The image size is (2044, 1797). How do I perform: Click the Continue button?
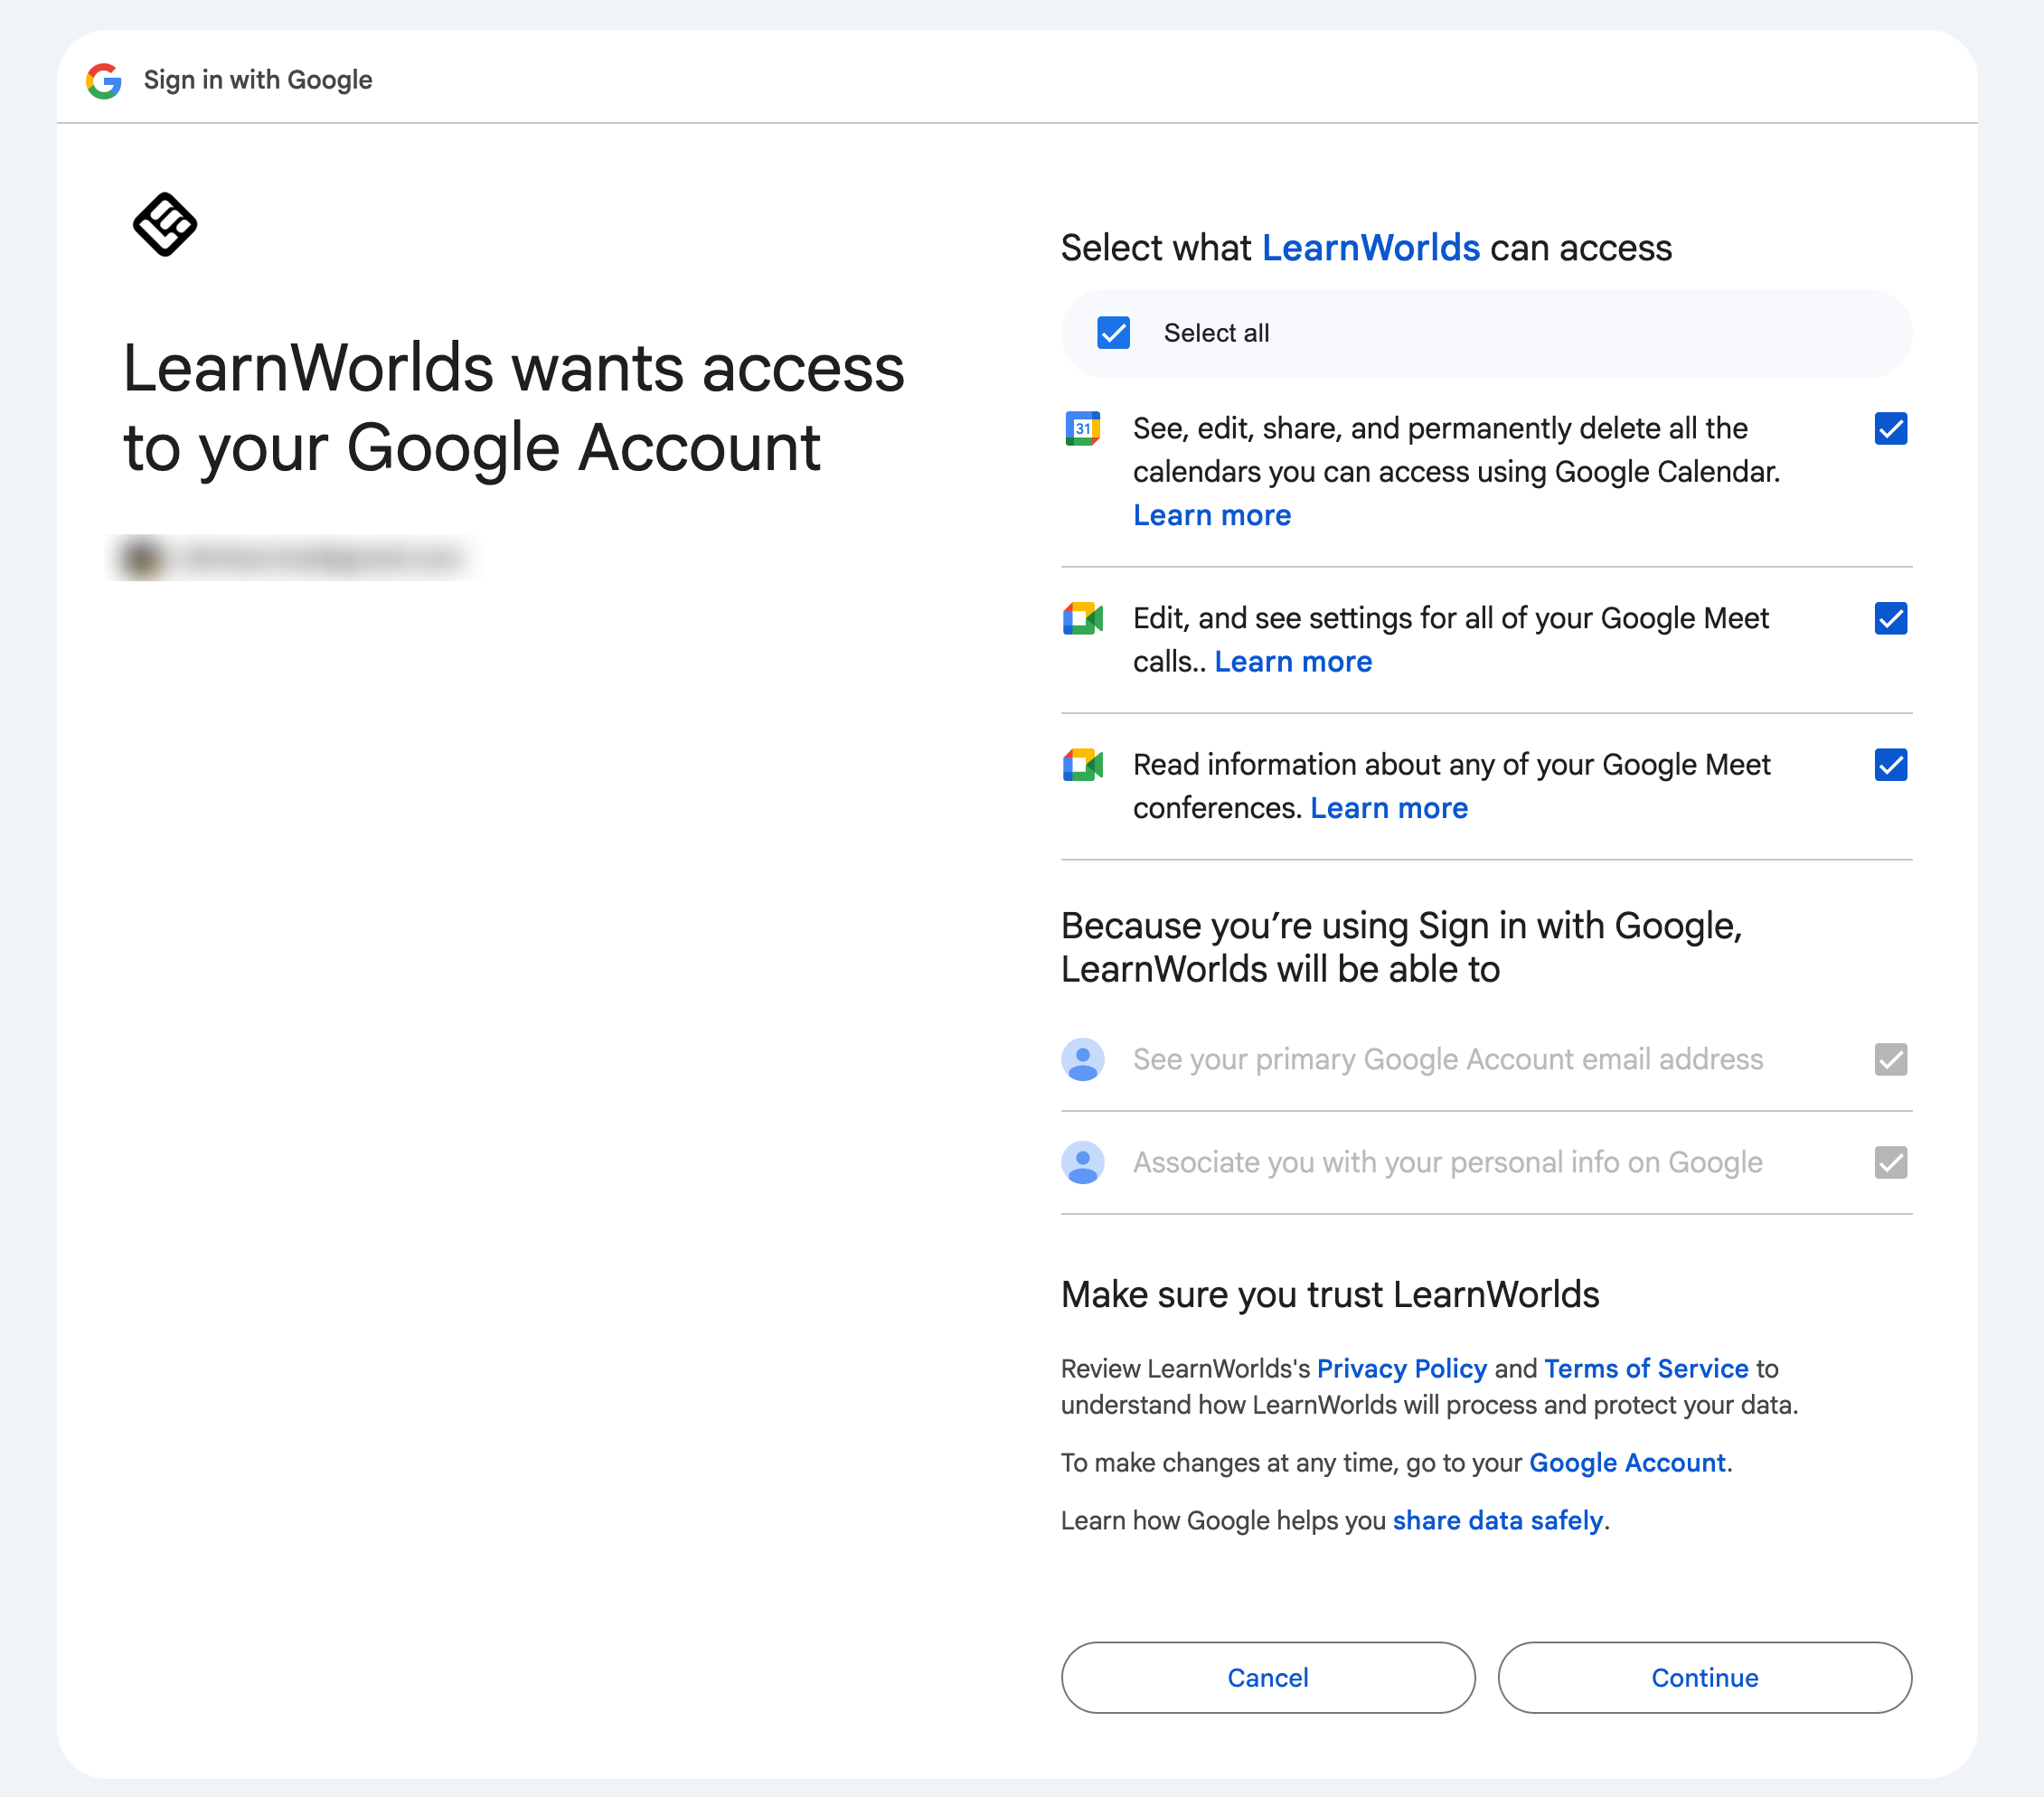tap(1704, 1677)
